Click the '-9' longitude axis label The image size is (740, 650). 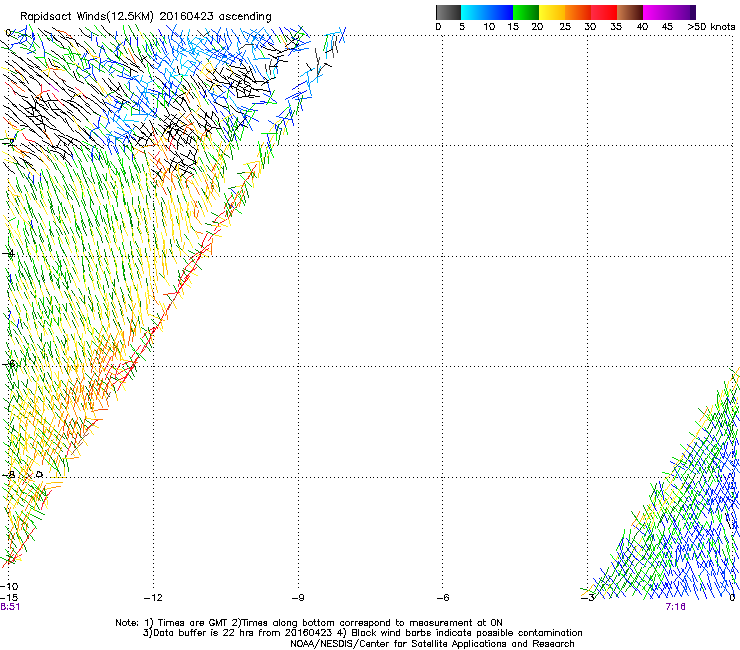[298, 598]
